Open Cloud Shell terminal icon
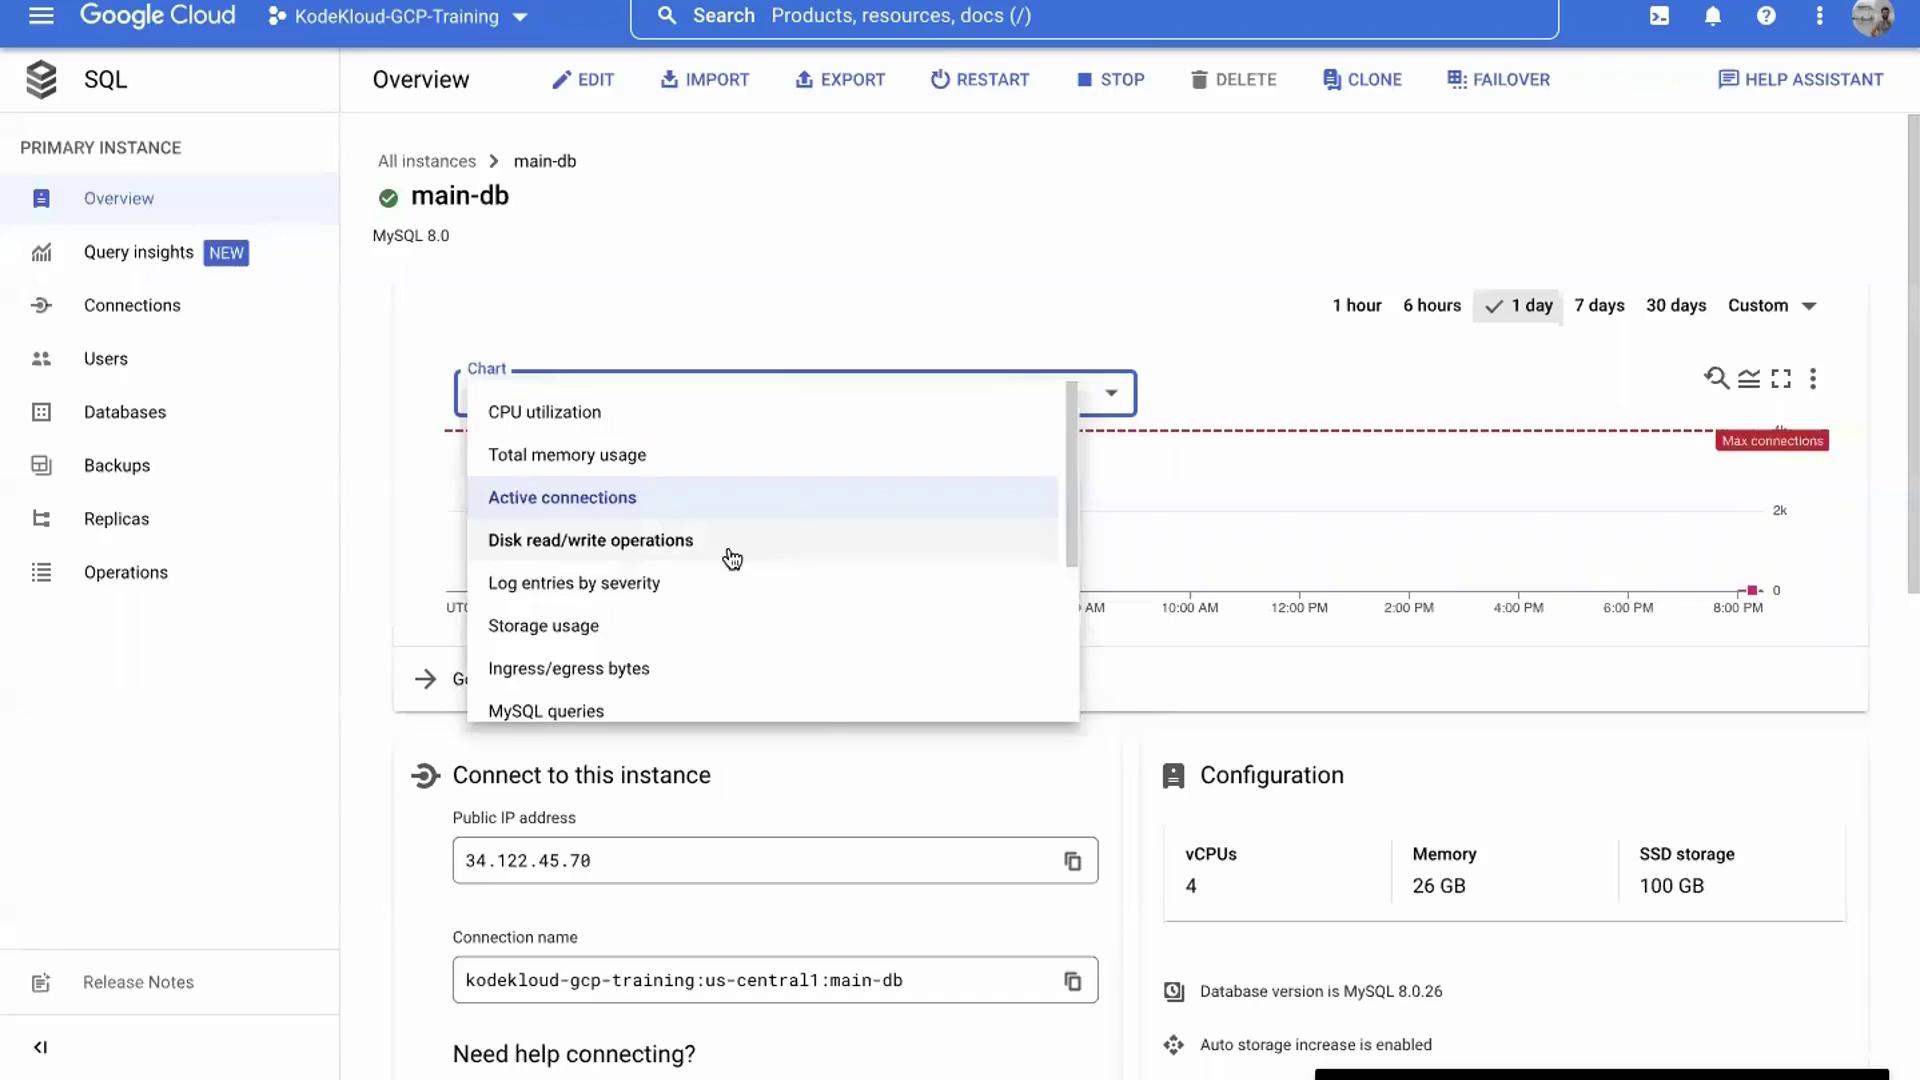The width and height of the screenshot is (1920, 1080). click(x=1659, y=16)
